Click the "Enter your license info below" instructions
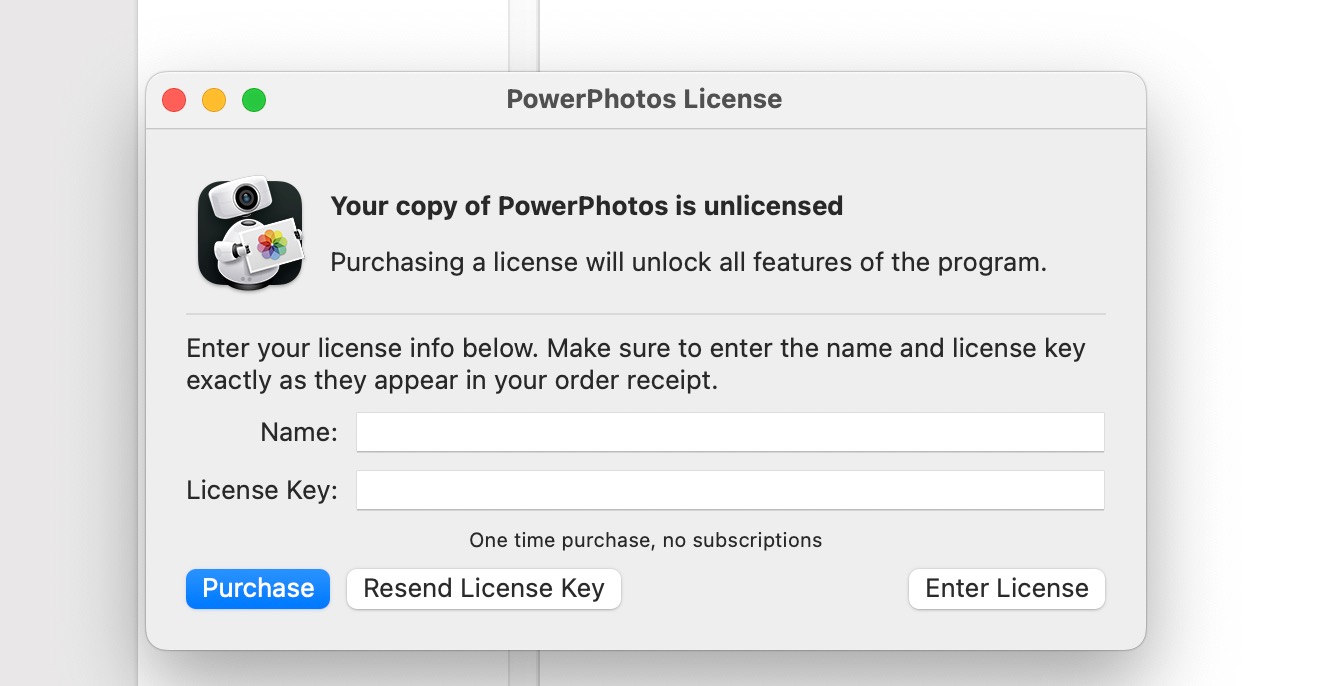Viewport: 1328px width, 686px height. click(635, 364)
